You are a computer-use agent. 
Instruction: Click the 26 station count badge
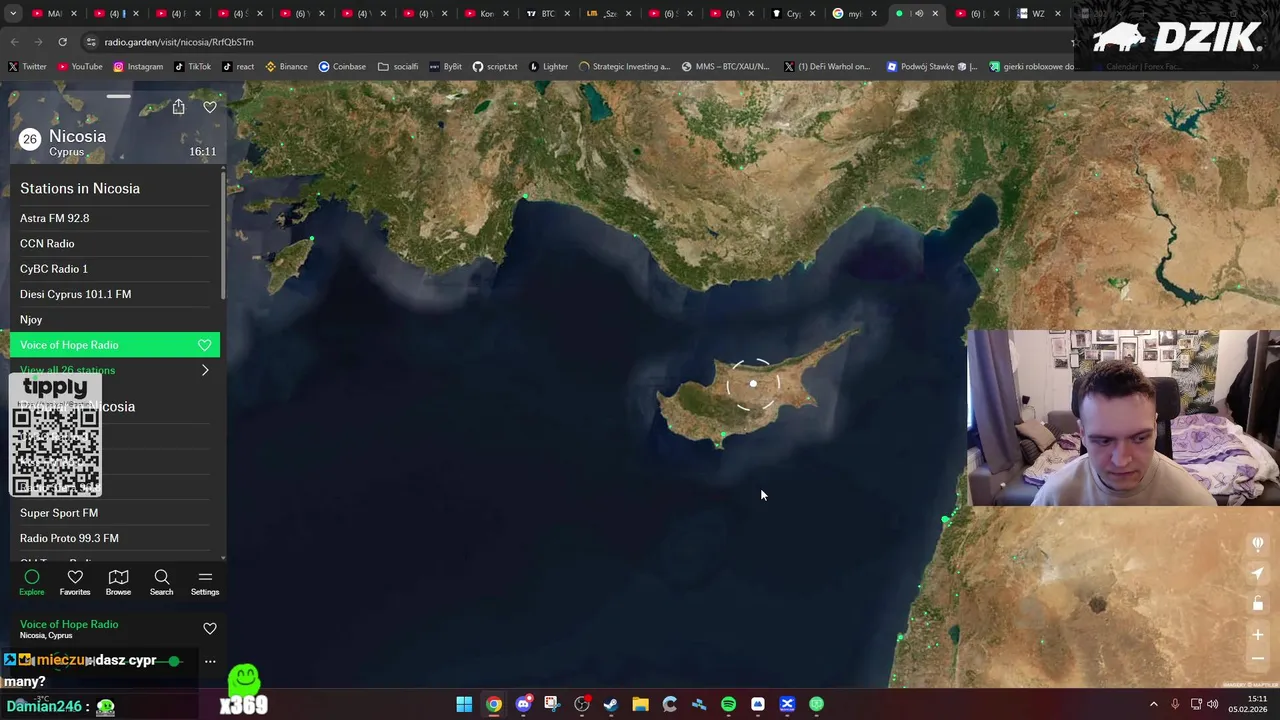pyautogui.click(x=30, y=140)
